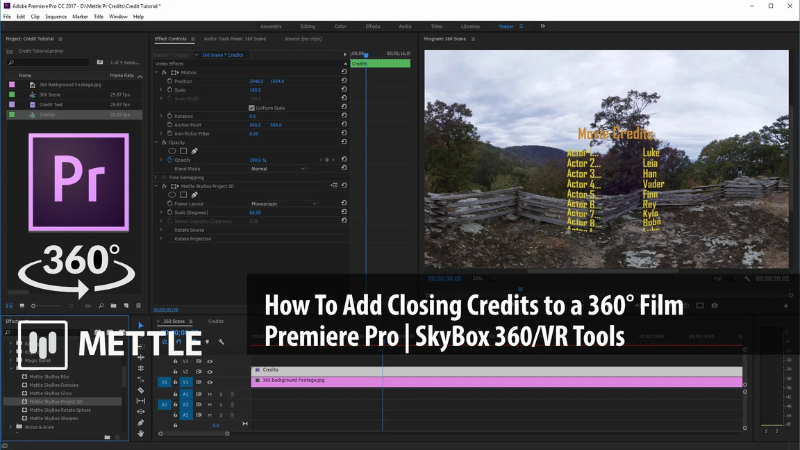
Task: Hide video track V2 output with eye icon
Action: pyautogui.click(x=210, y=370)
